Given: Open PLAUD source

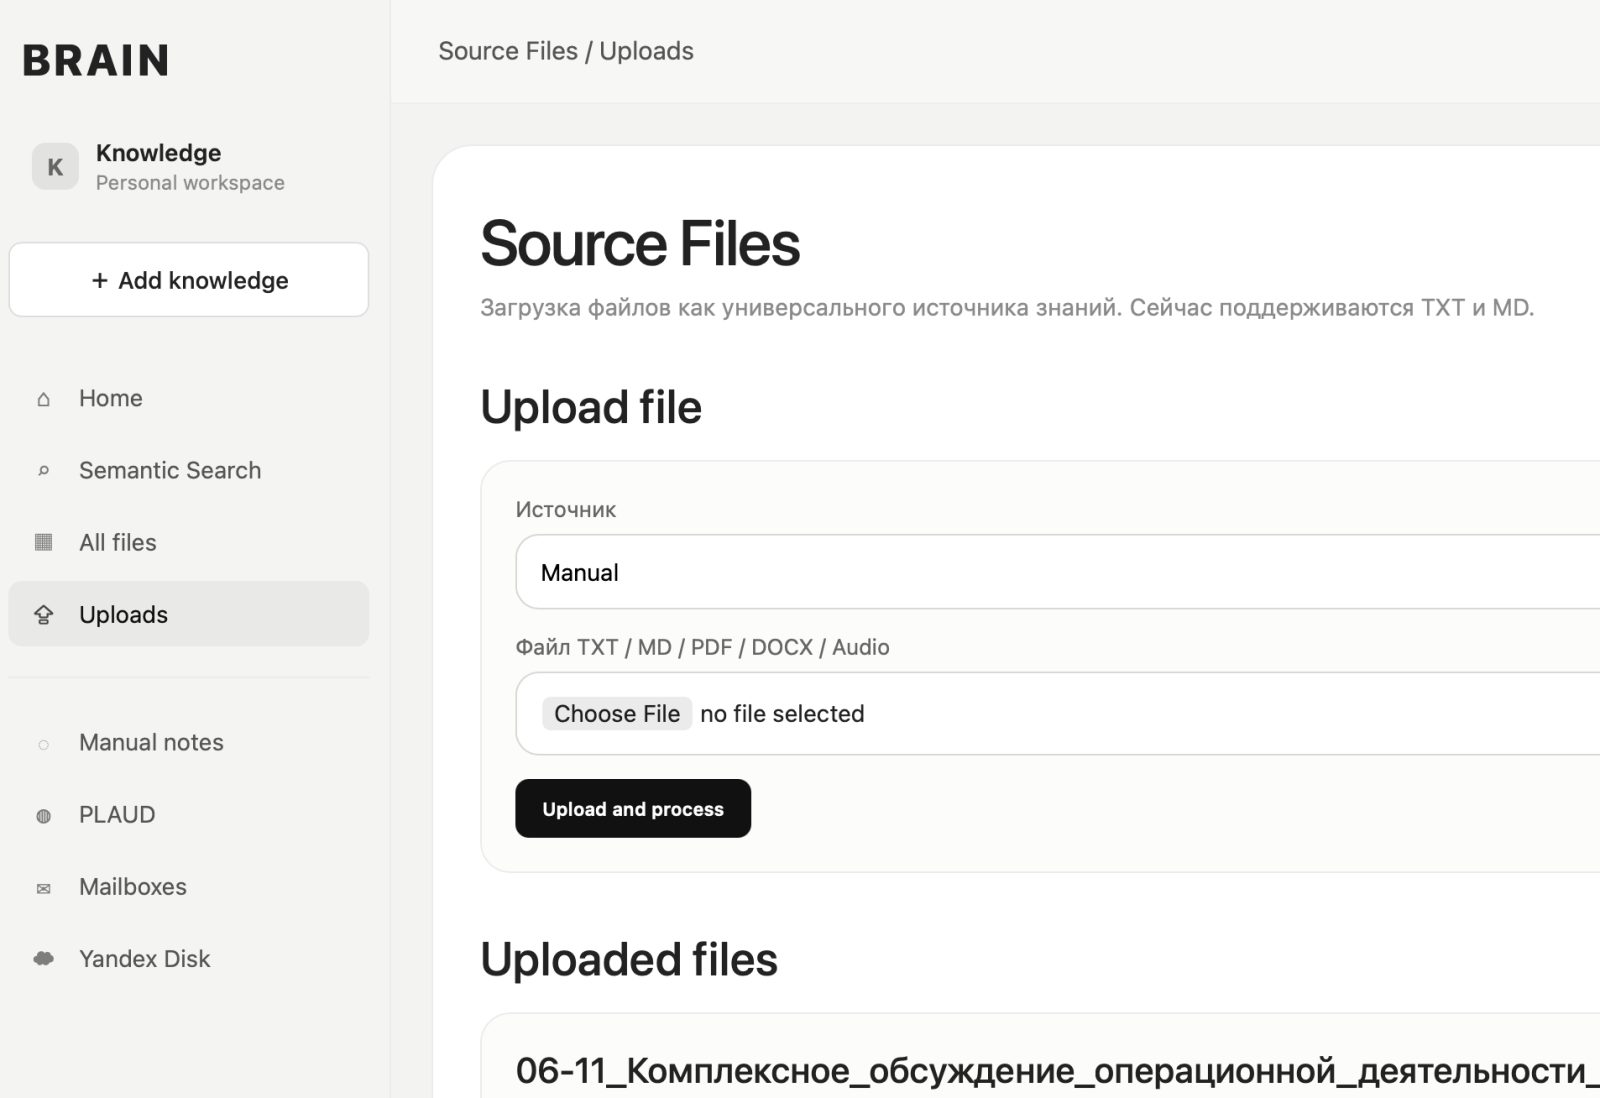Looking at the screenshot, I should pos(189,814).
